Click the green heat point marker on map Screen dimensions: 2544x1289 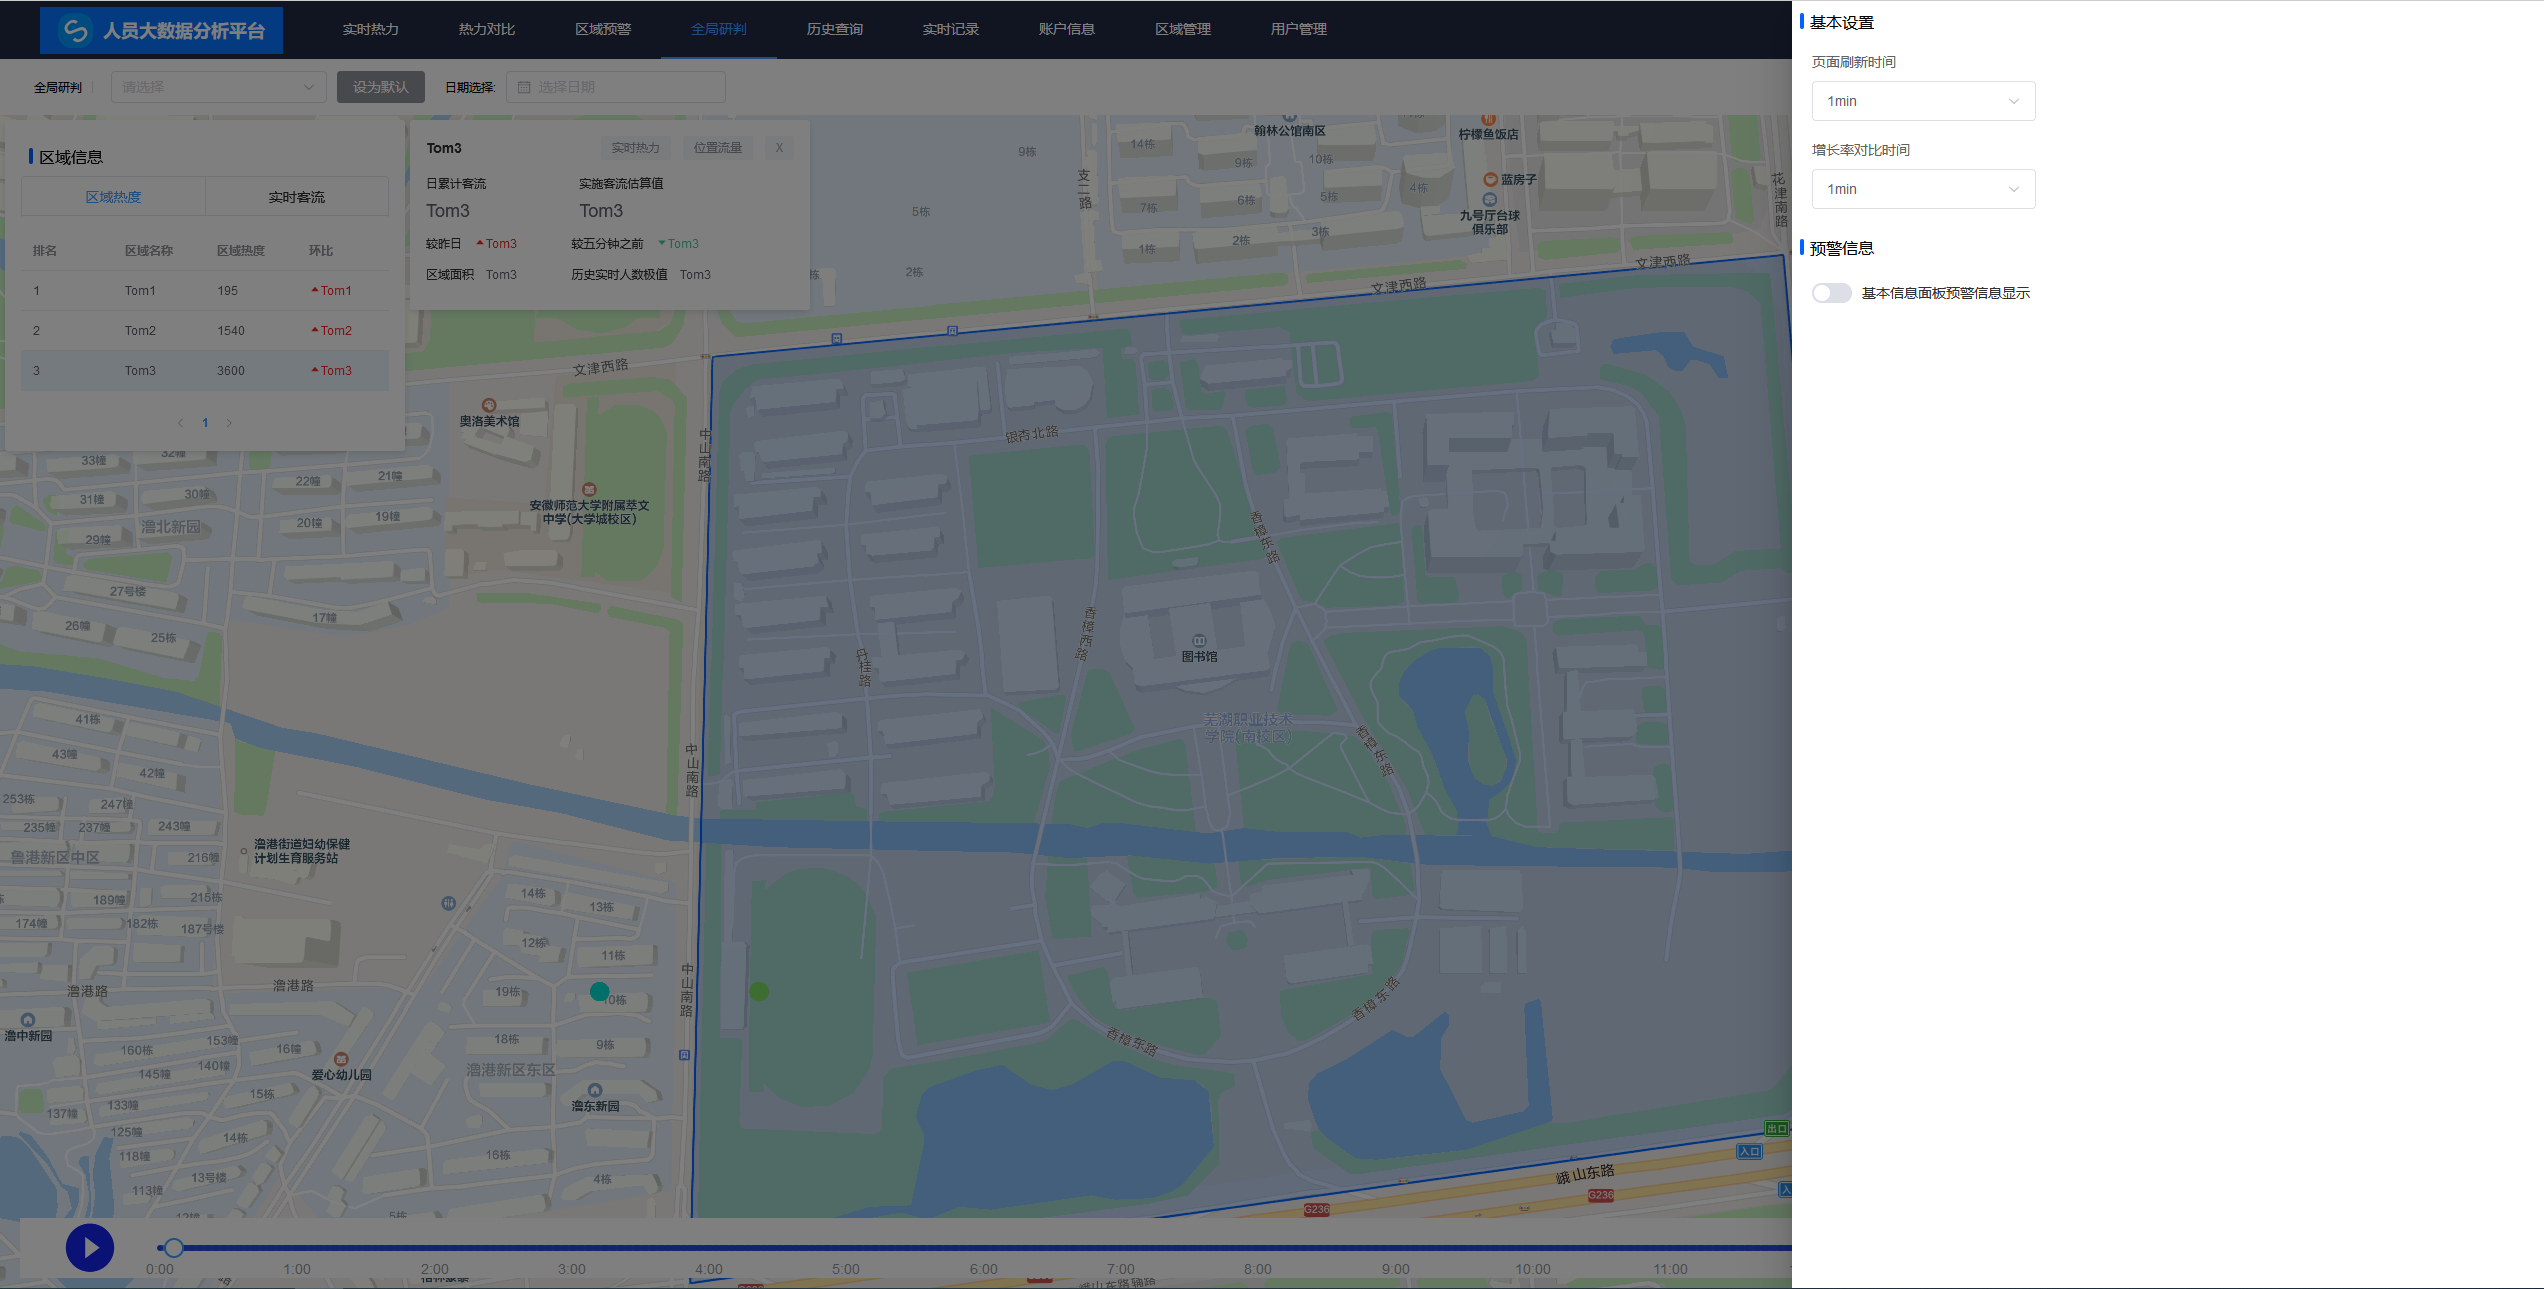[759, 991]
